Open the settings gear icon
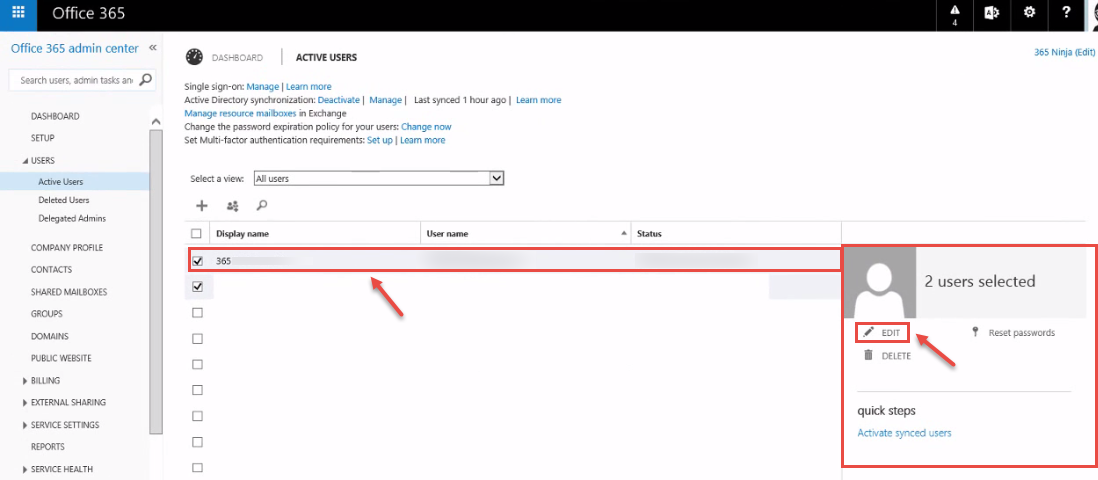The image size is (1098, 480). tap(1029, 12)
